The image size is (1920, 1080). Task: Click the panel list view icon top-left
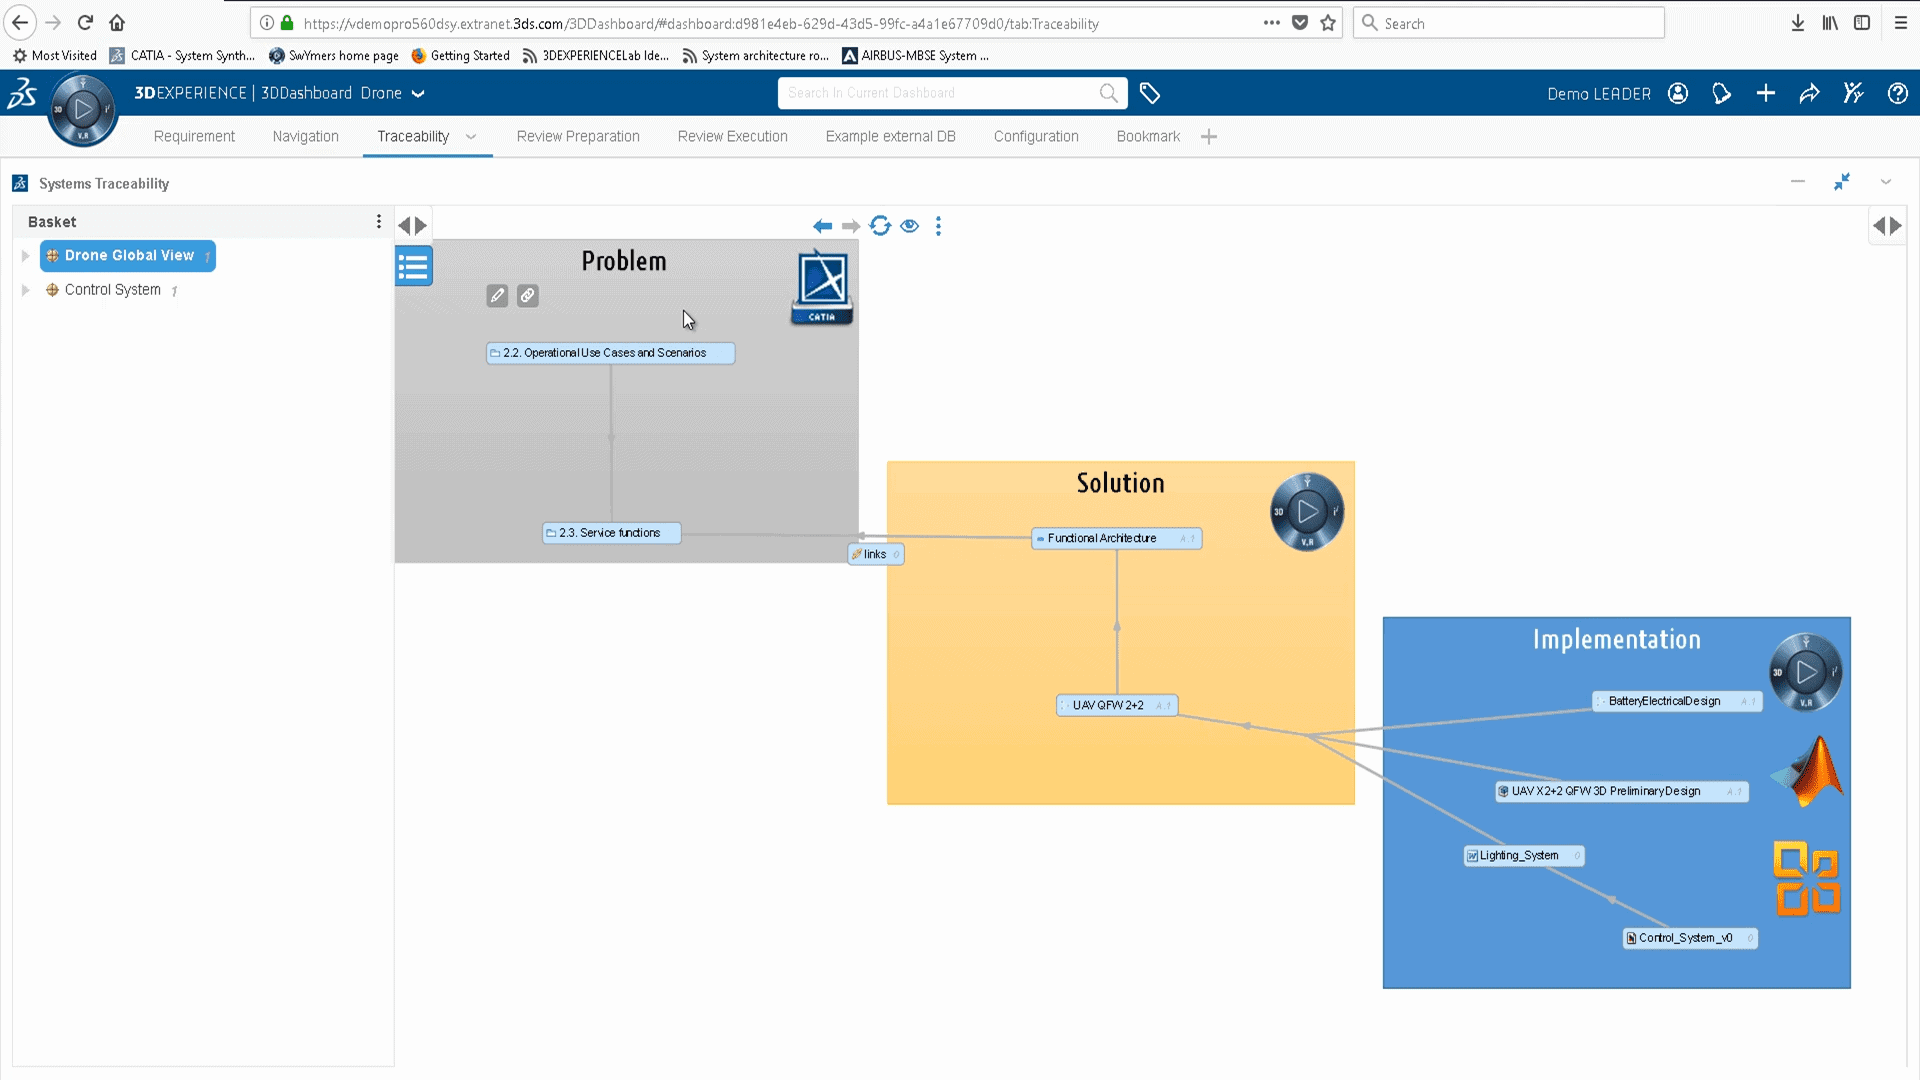click(413, 266)
